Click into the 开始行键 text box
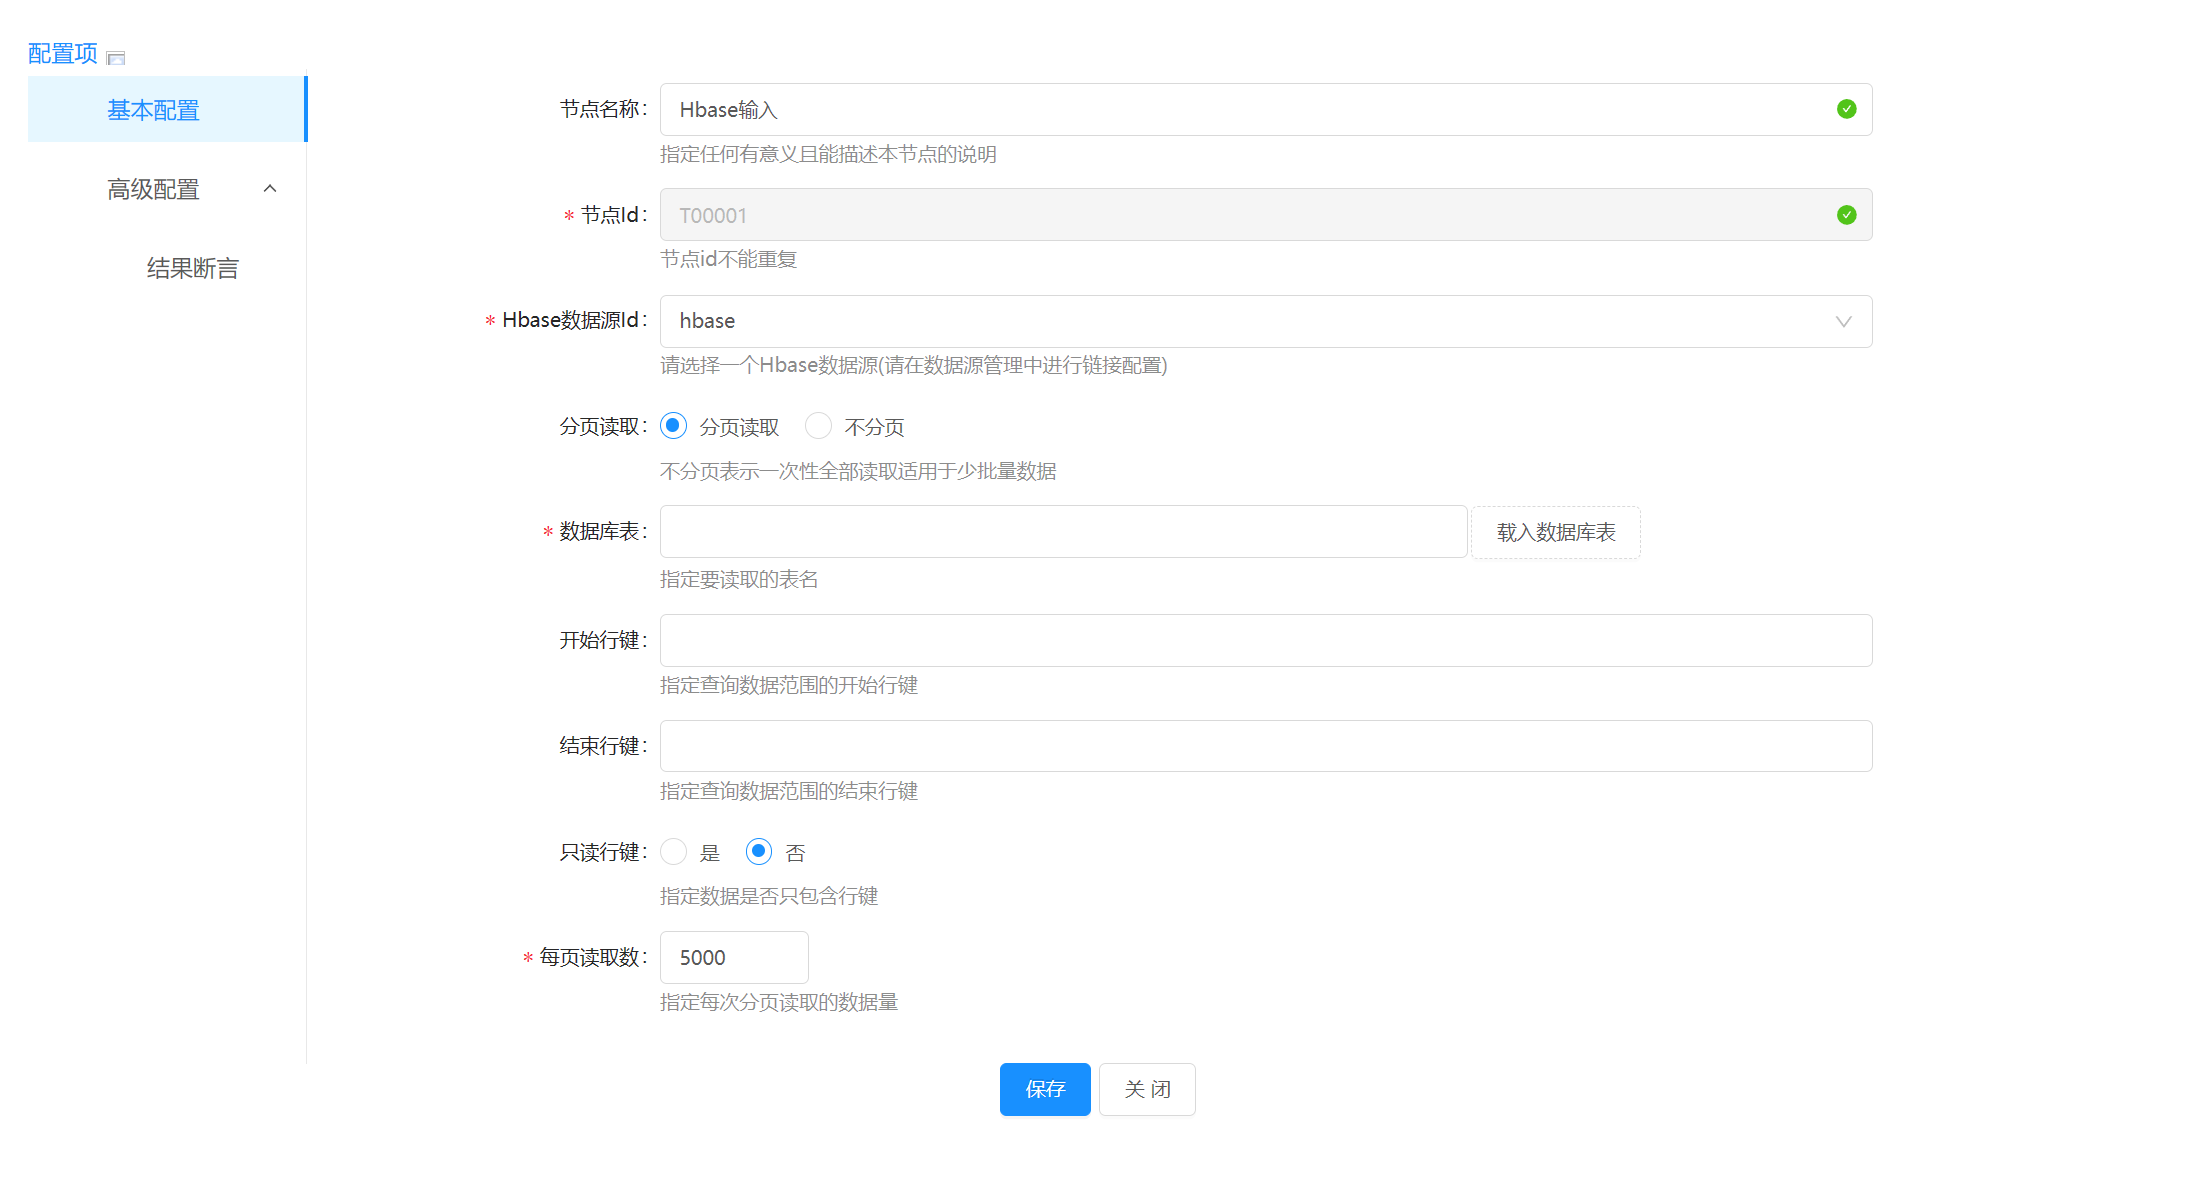The image size is (2192, 1178). coord(1265,640)
